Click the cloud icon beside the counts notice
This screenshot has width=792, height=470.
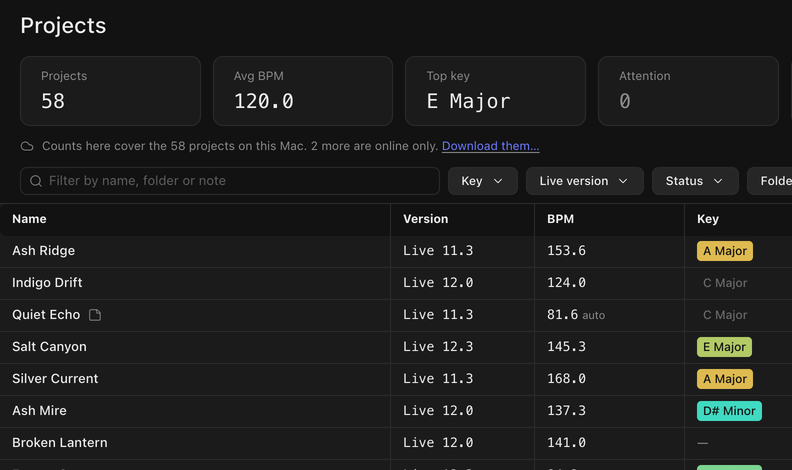click(27, 146)
